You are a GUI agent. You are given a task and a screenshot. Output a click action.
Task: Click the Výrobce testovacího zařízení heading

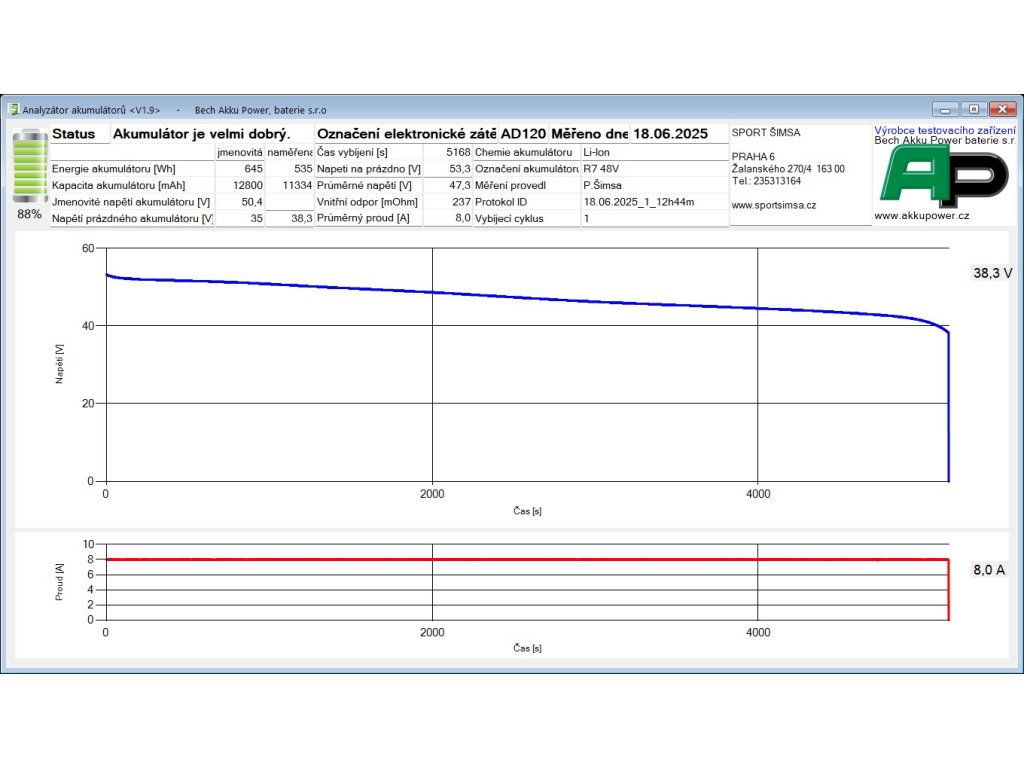[944, 130]
